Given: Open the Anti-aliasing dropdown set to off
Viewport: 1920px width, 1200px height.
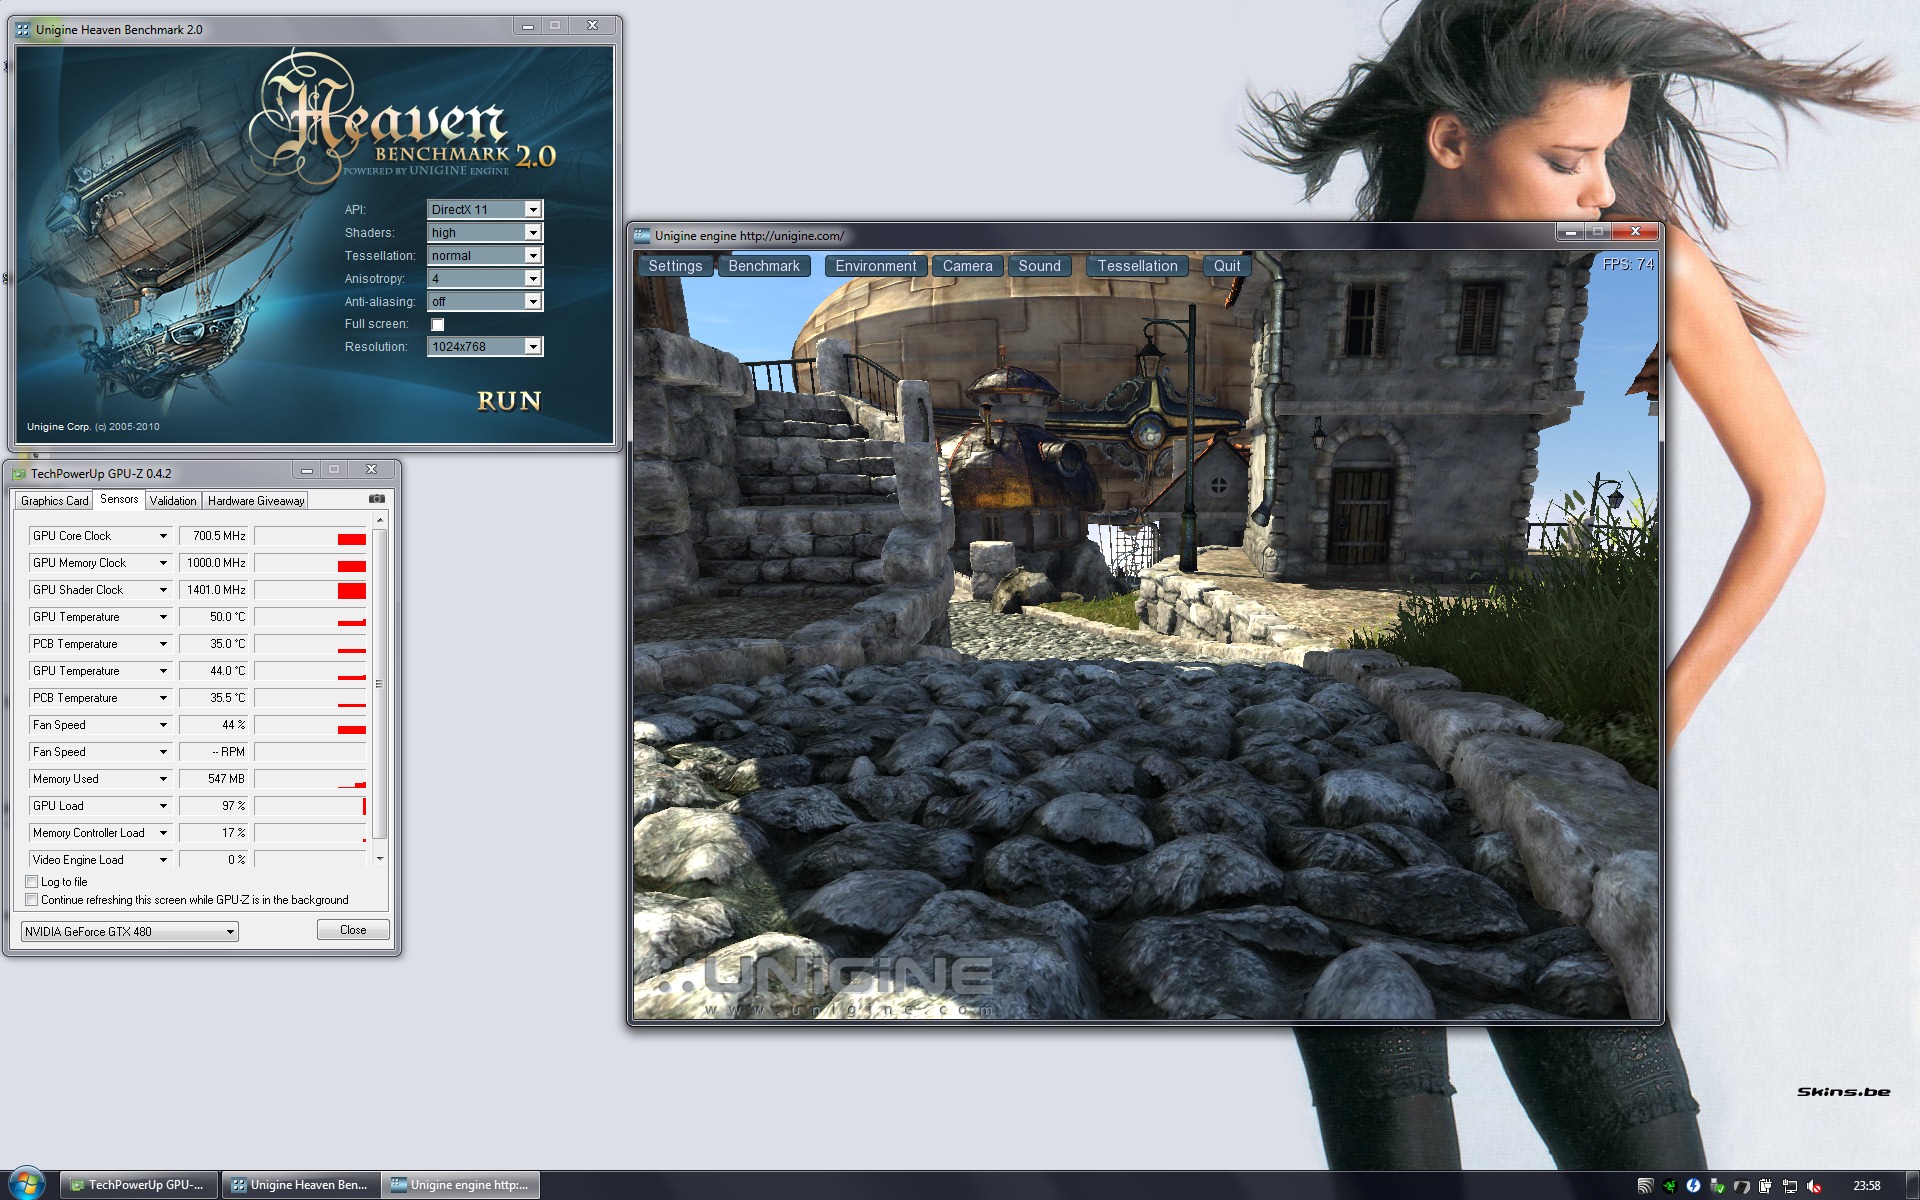Looking at the screenshot, I should coord(485,301).
